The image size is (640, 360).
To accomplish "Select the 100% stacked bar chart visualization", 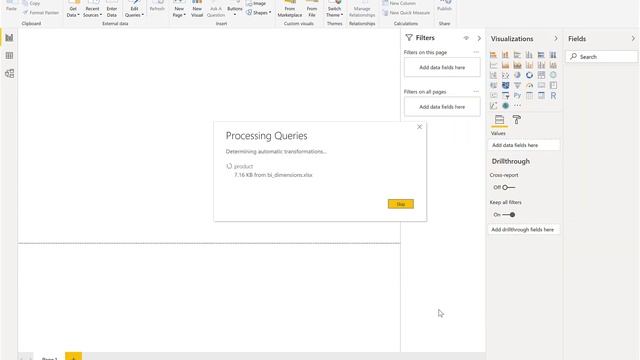I will tap(541, 55).
